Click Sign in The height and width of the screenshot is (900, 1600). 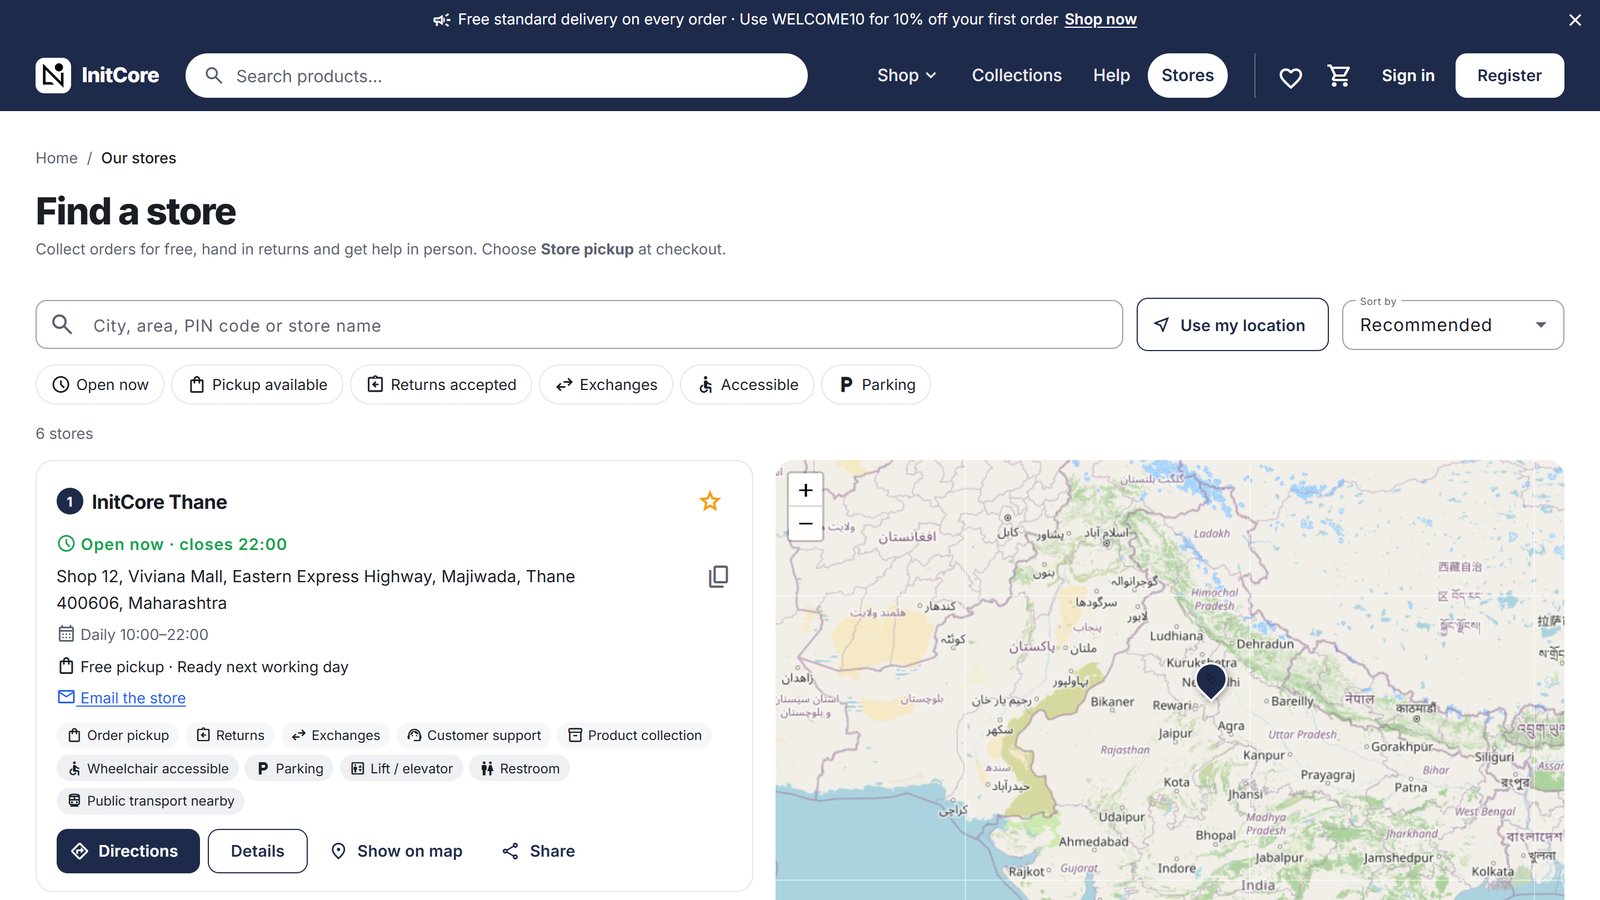point(1408,76)
